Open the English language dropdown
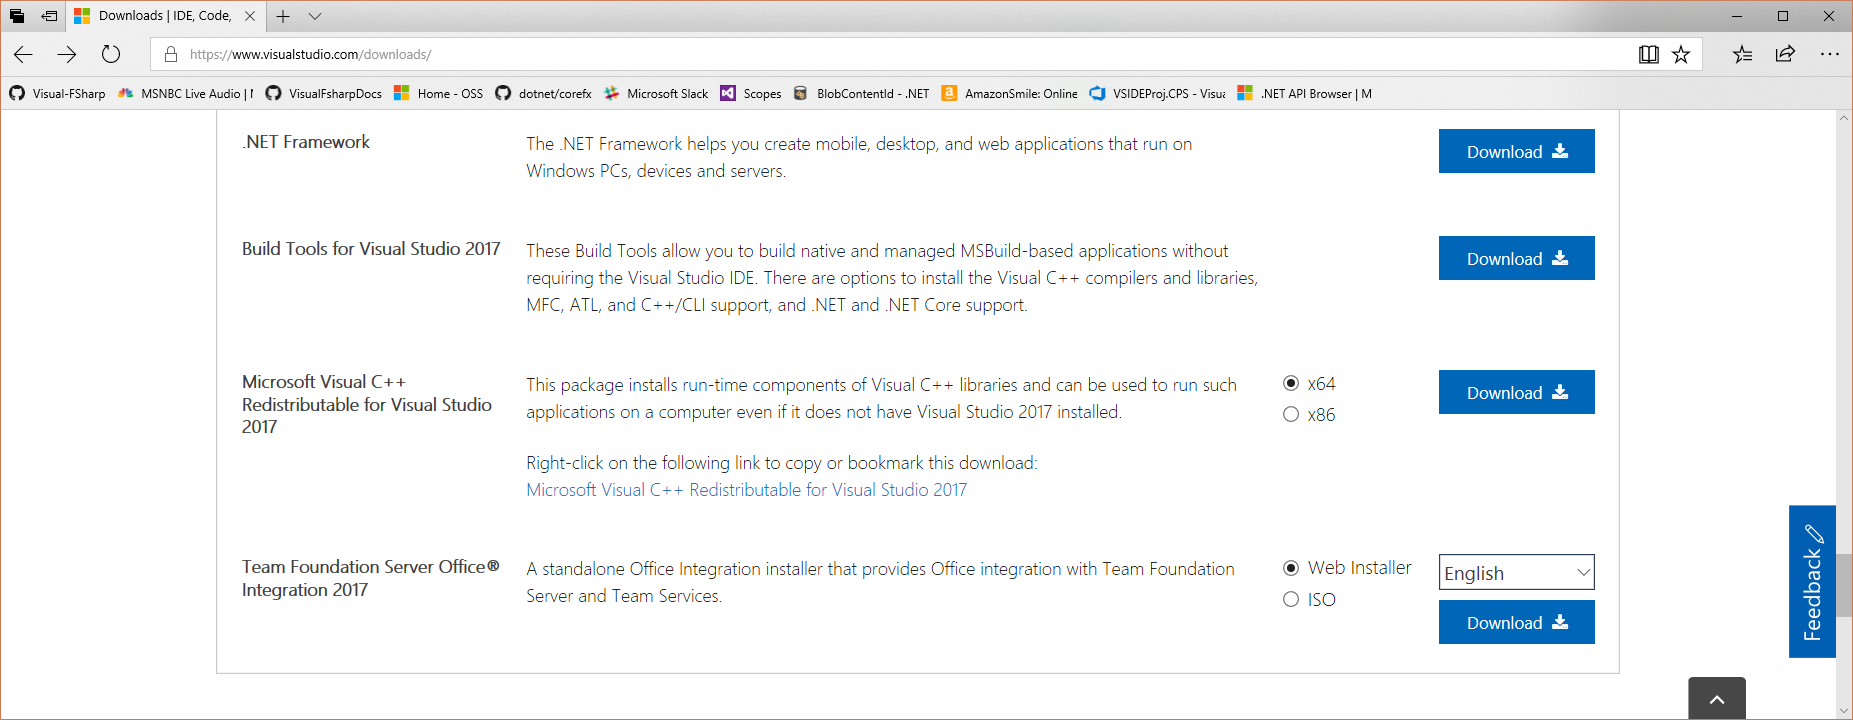The width and height of the screenshot is (1853, 720). click(x=1516, y=572)
